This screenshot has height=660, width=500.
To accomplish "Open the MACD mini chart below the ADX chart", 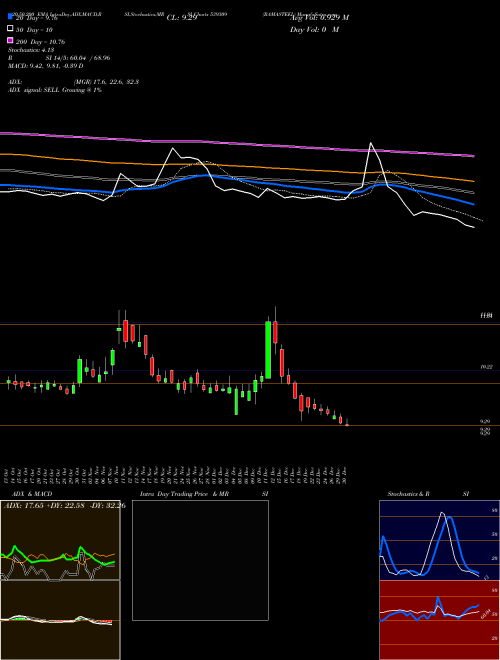I will click(x=60, y=620).
